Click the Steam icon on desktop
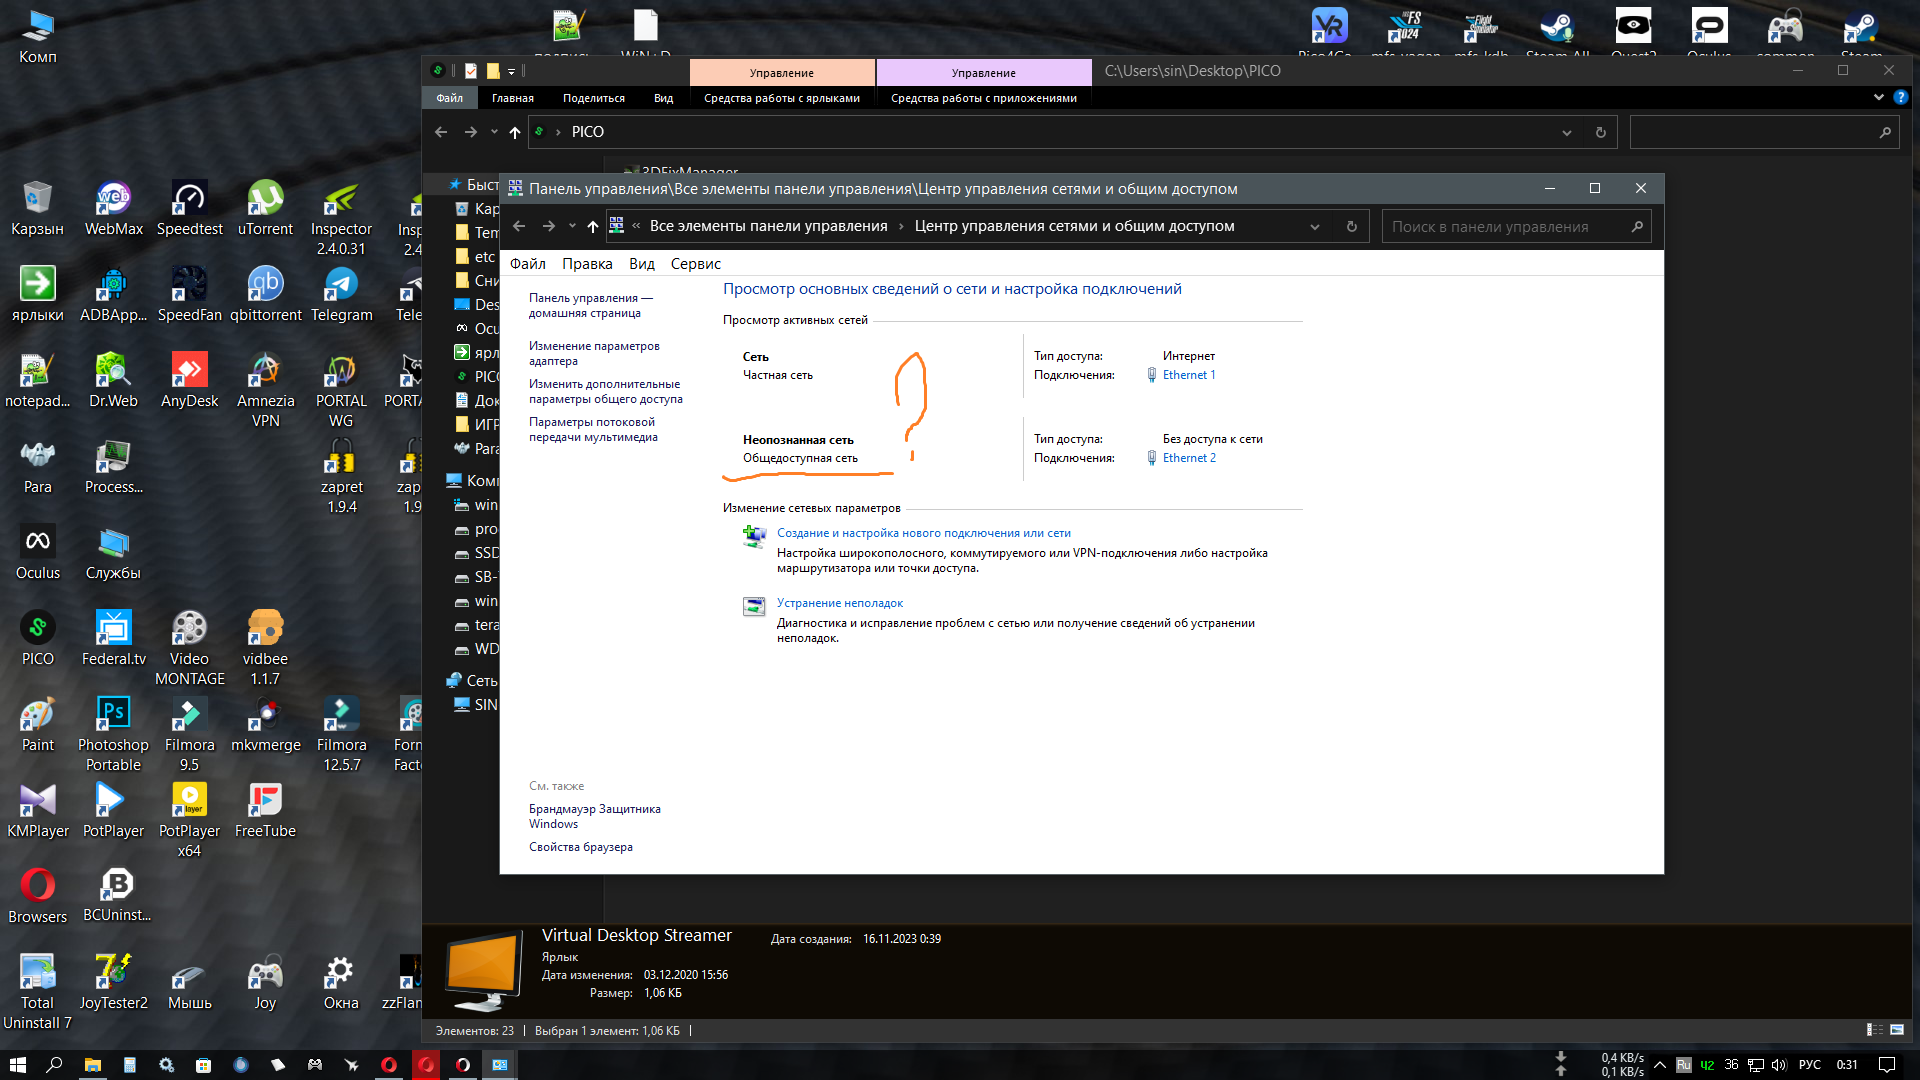This screenshot has width=1920, height=1080. pyautogui.click(x=1860, y=27)
